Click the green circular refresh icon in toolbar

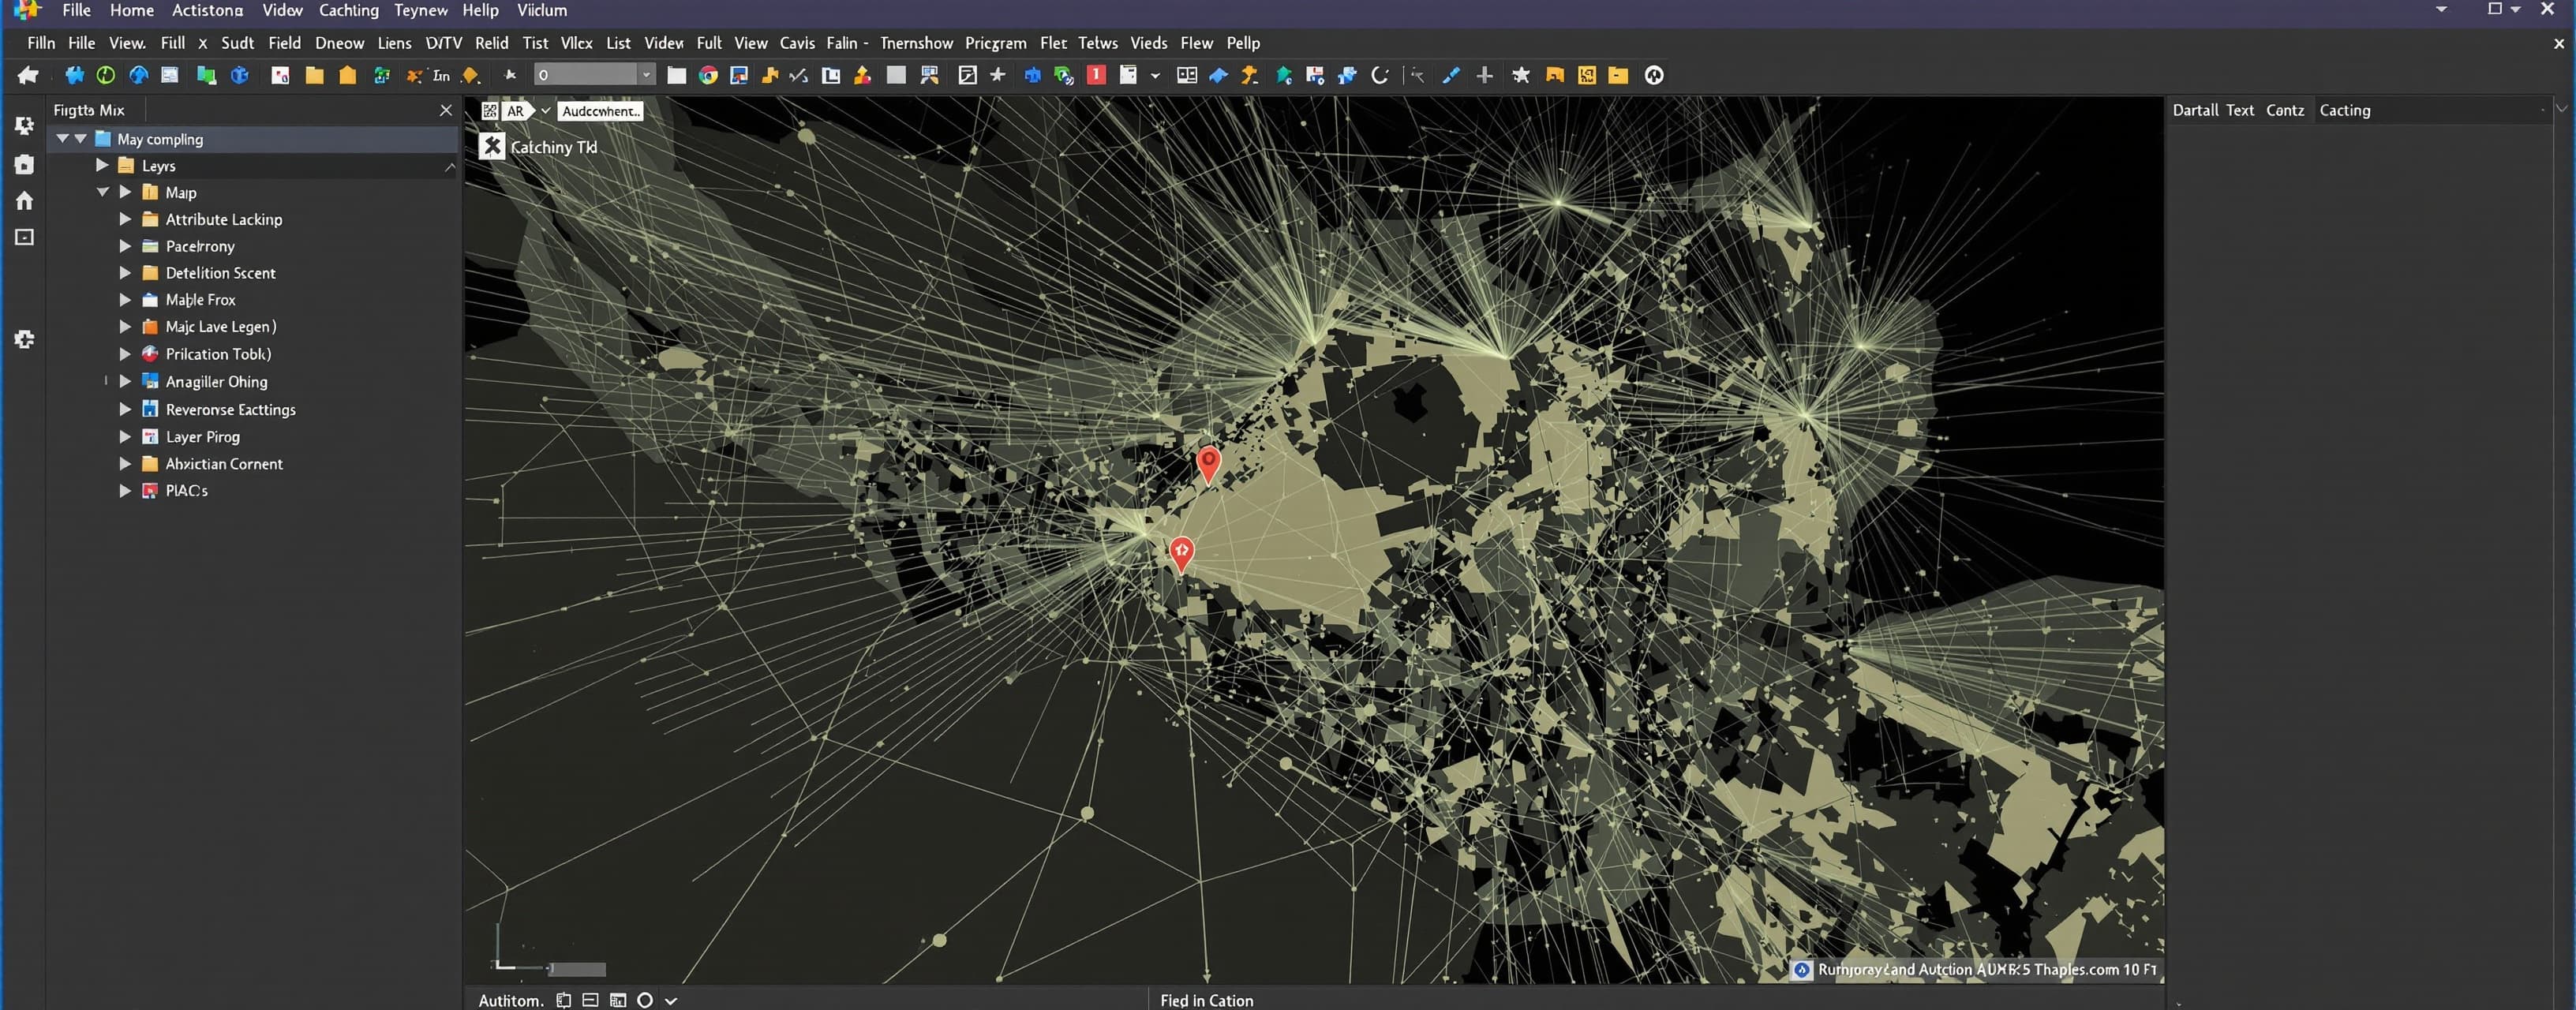105,75
